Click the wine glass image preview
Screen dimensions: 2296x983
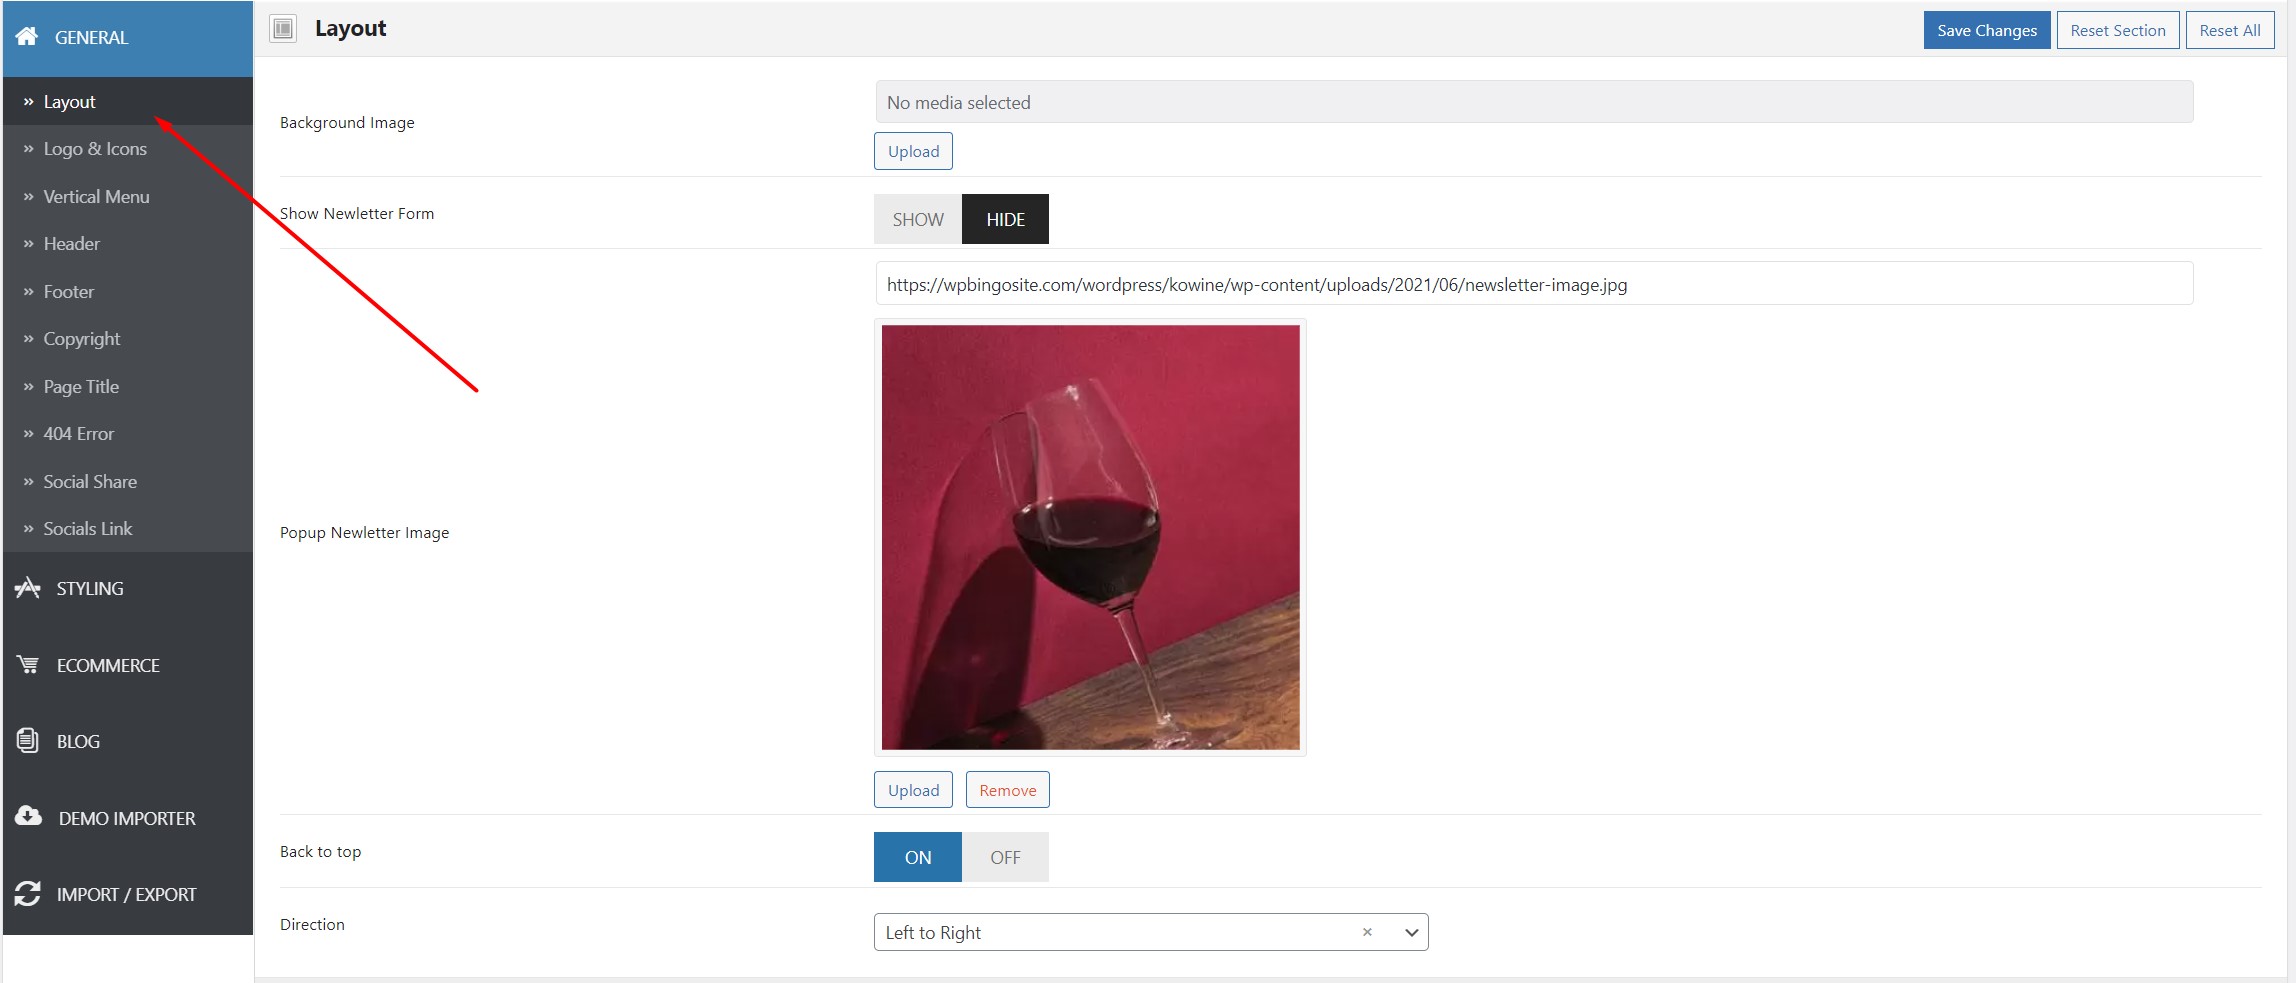pos(1090,537)
